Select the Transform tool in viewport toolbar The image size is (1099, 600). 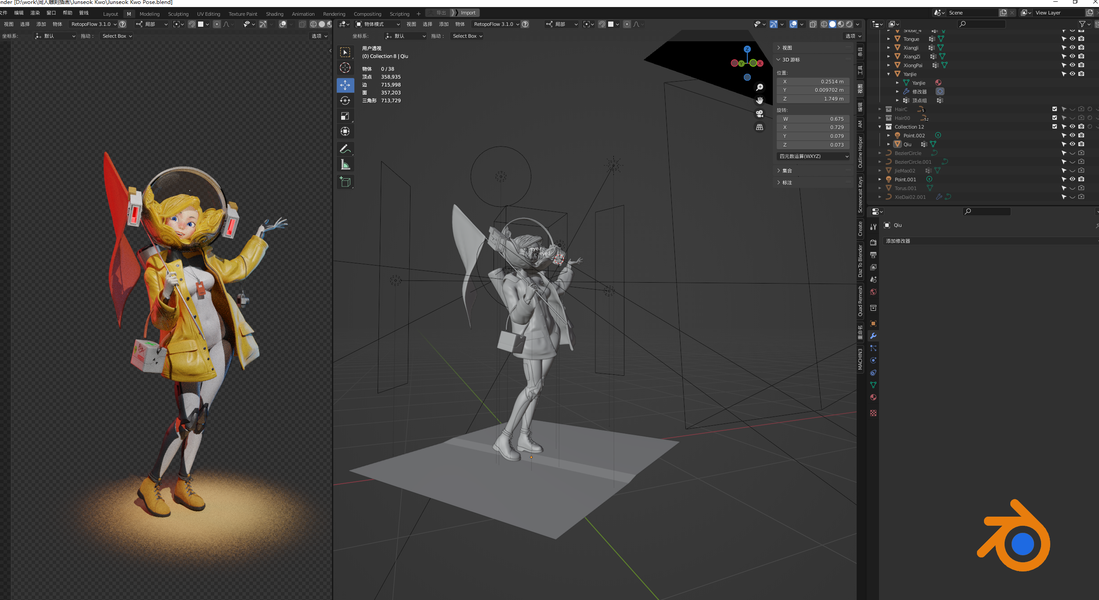345,132
